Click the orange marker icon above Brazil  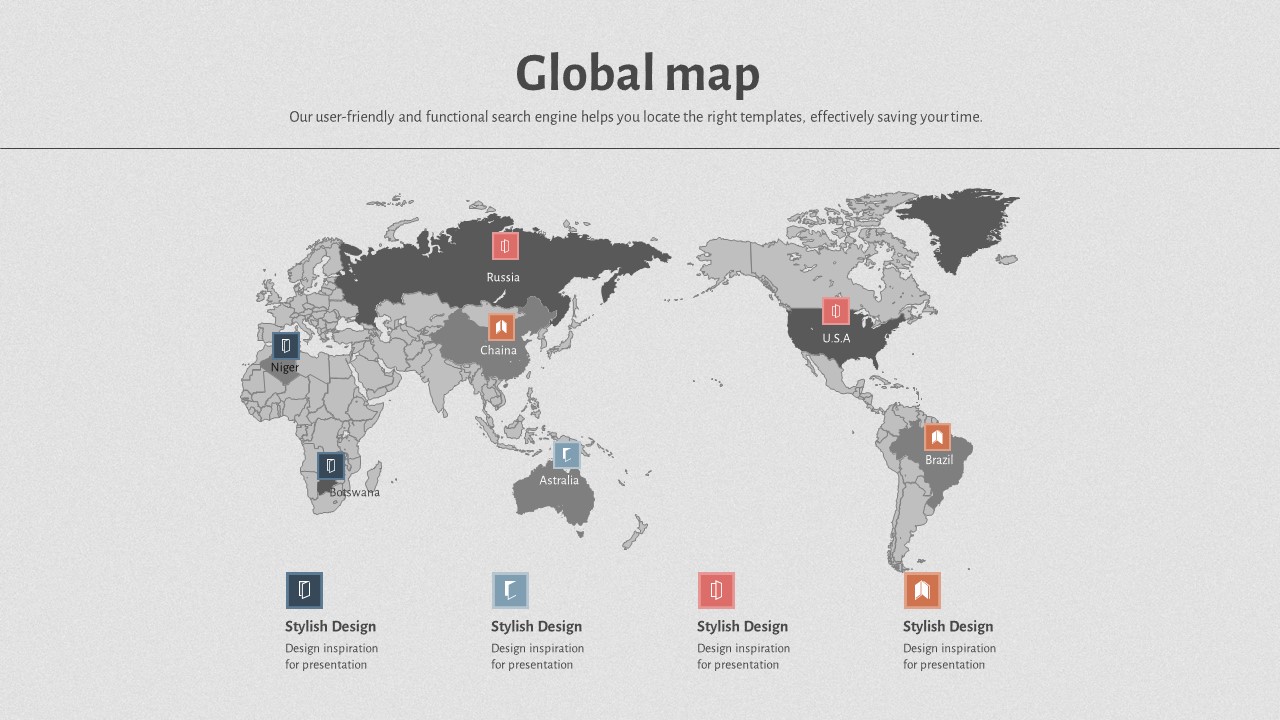click(937, 437)
